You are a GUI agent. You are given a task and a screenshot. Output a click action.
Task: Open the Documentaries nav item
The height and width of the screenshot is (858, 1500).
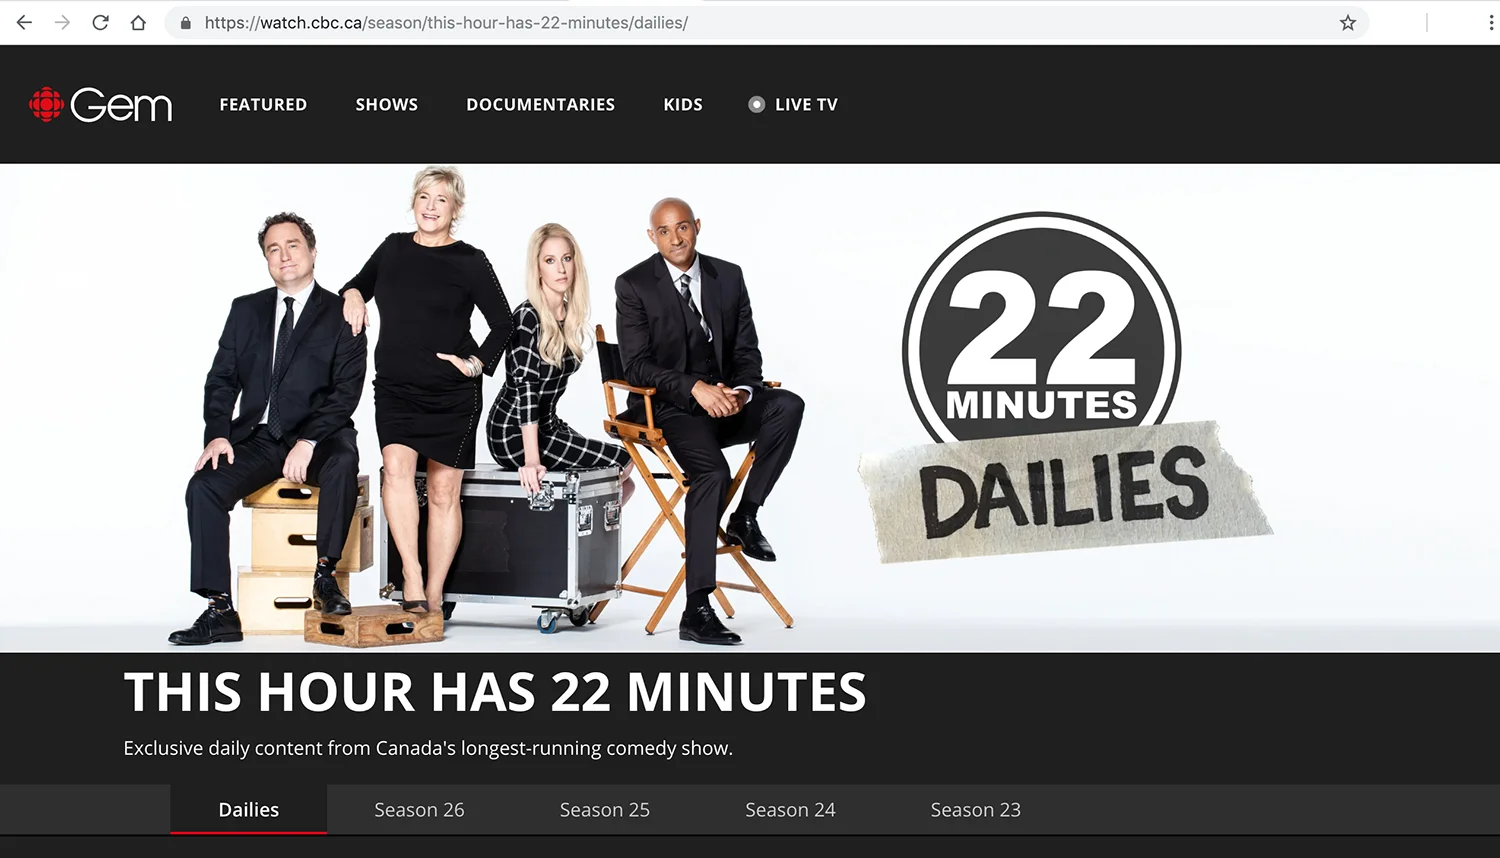pyautogui.click(x=541, y=104)
